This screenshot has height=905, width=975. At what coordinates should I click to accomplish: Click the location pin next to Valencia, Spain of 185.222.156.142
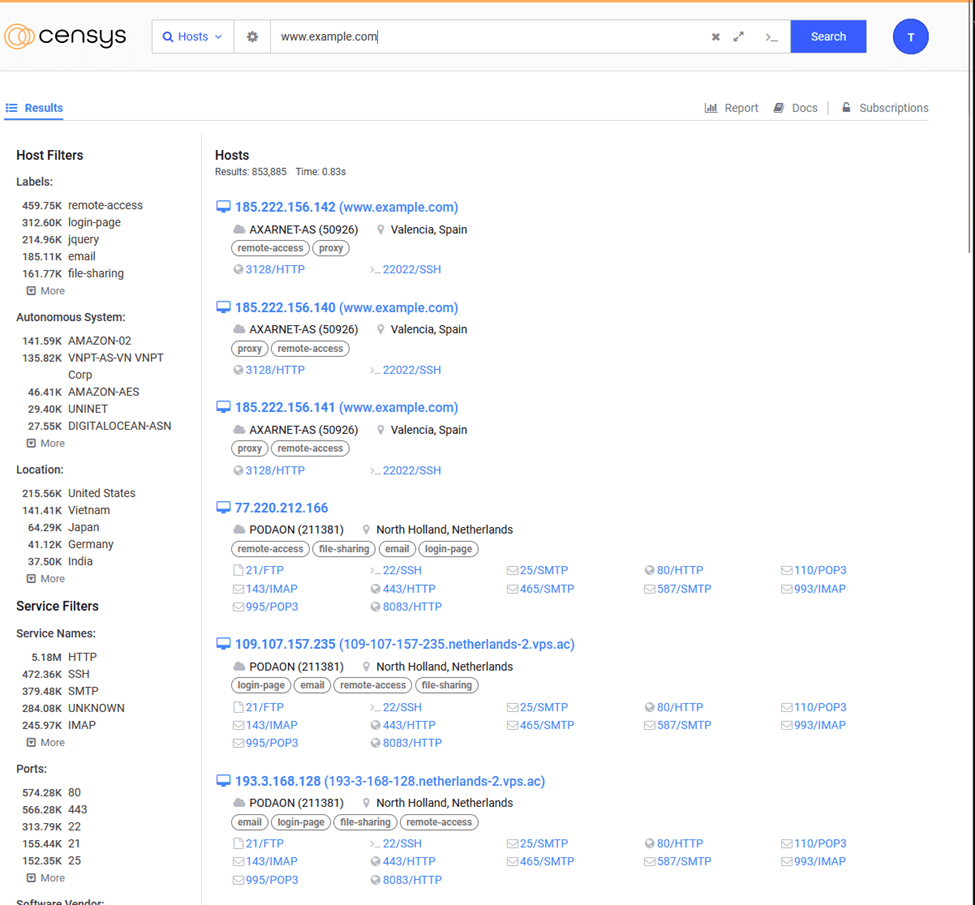pyautogui.click(x=381, y=230)
